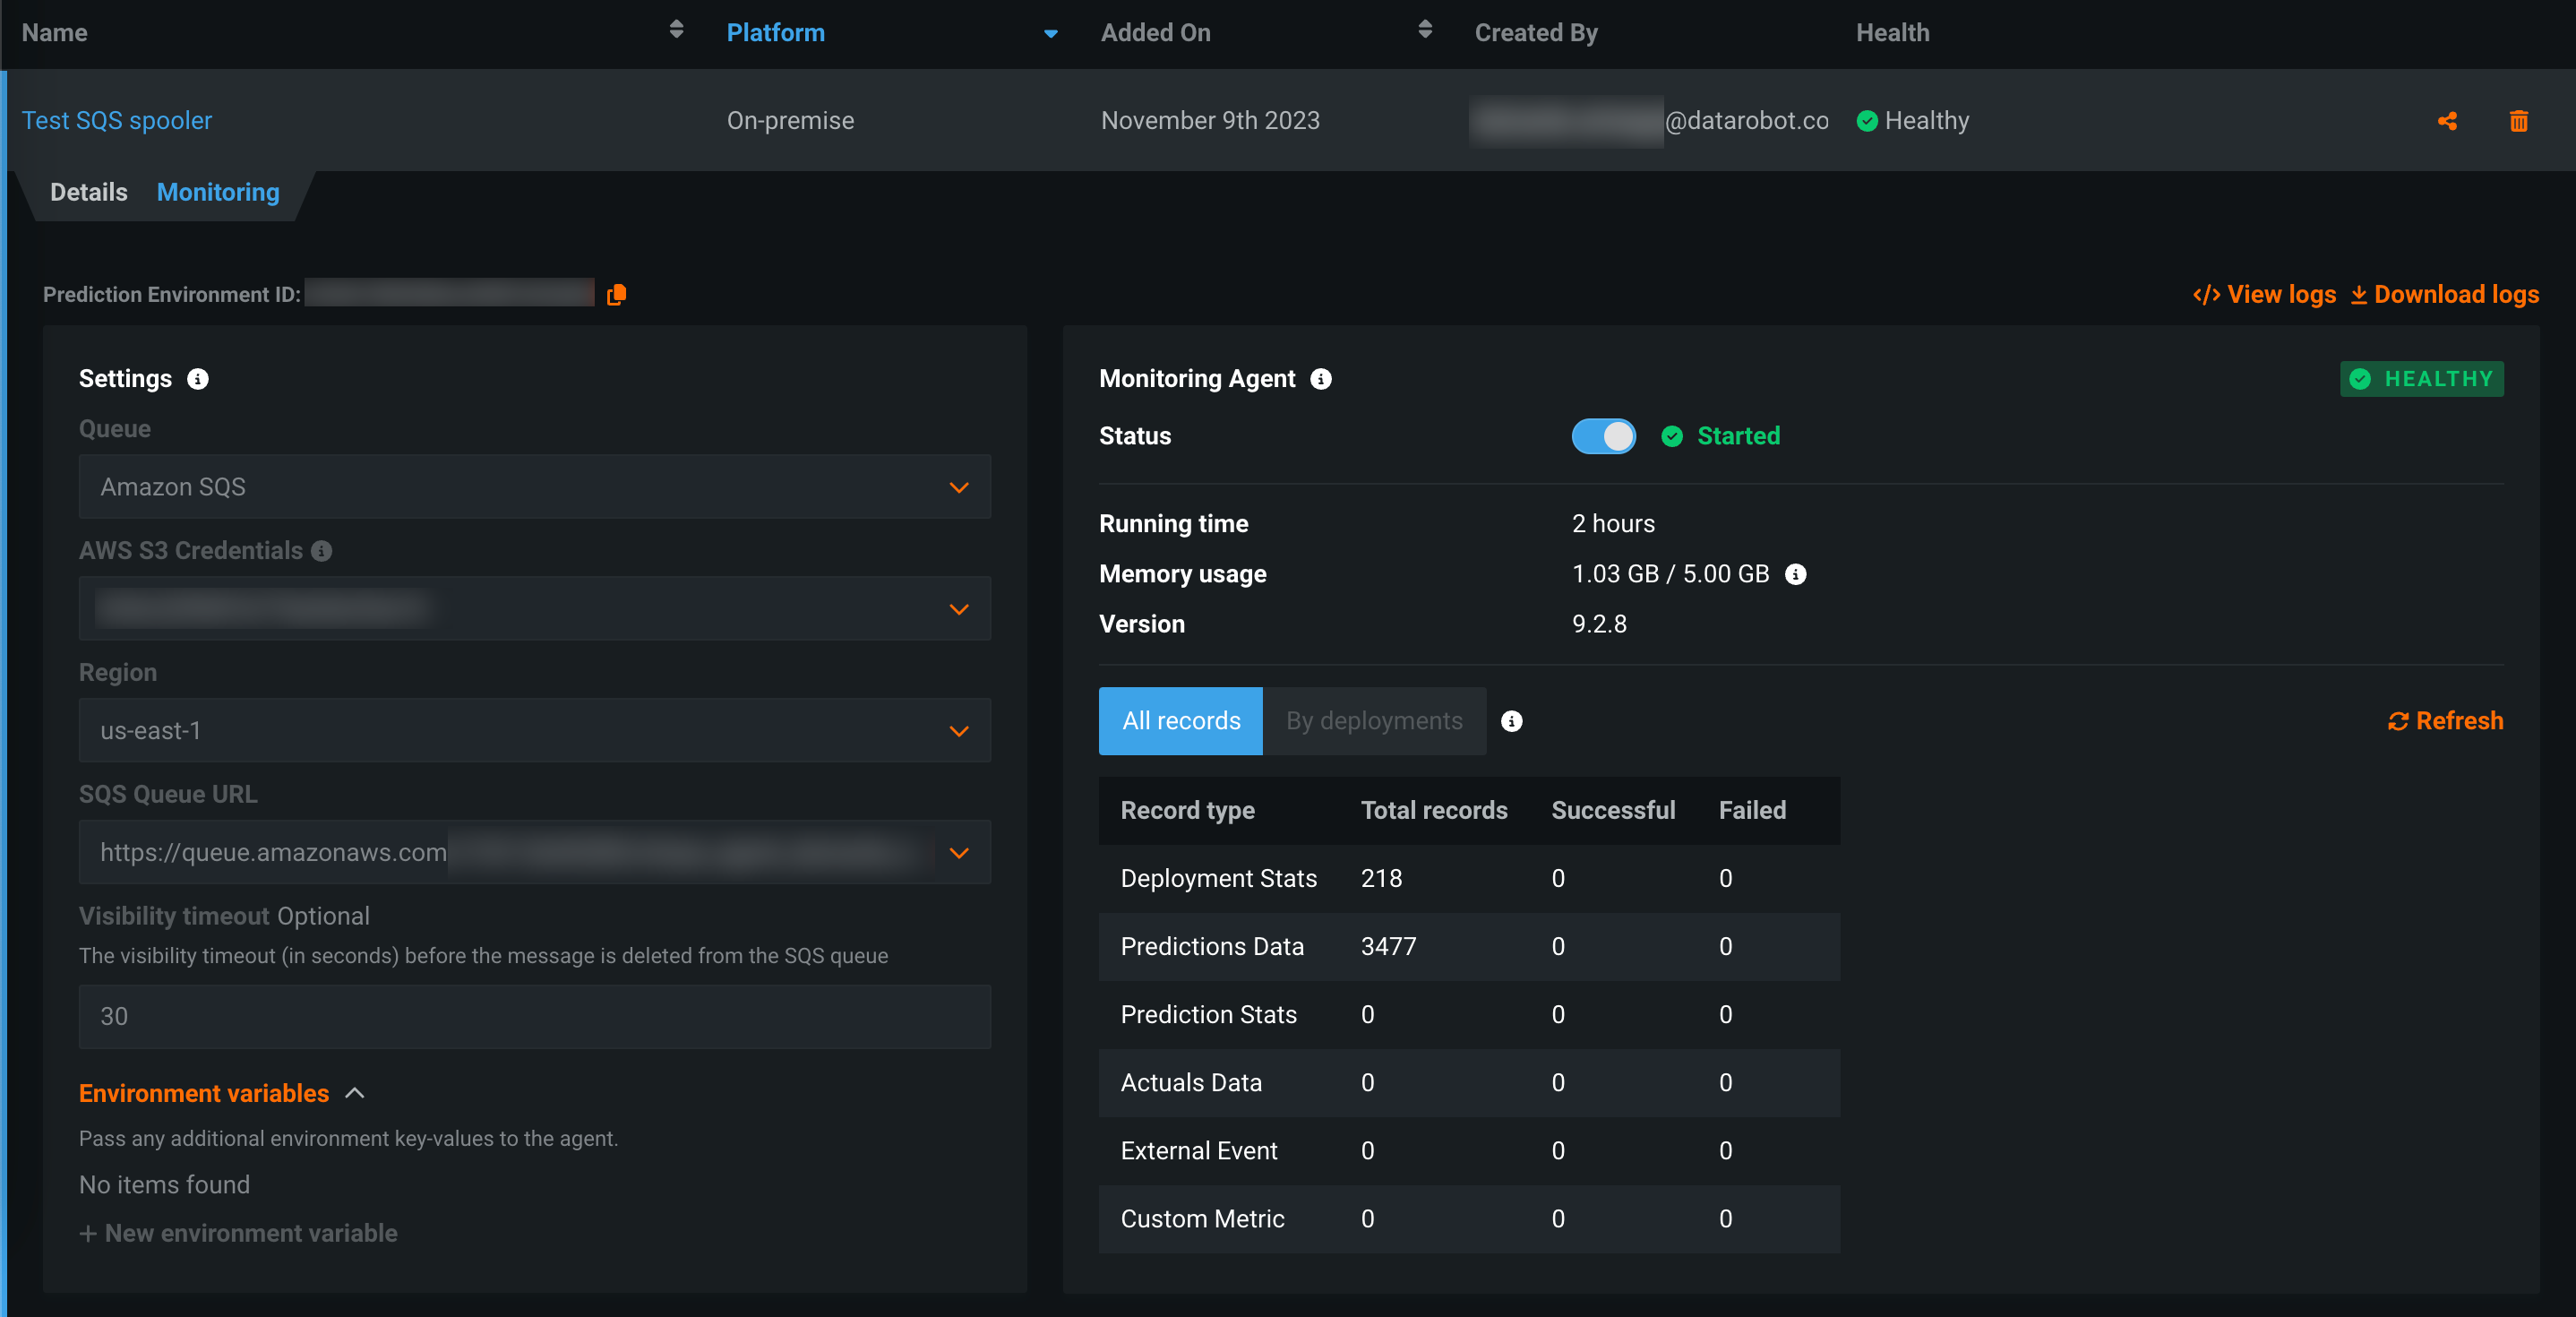The width and height of the screenshot is (2576, 1317).
Task: Open the SQS Queue URL dropdown
Action: click(x=958, y=853)
